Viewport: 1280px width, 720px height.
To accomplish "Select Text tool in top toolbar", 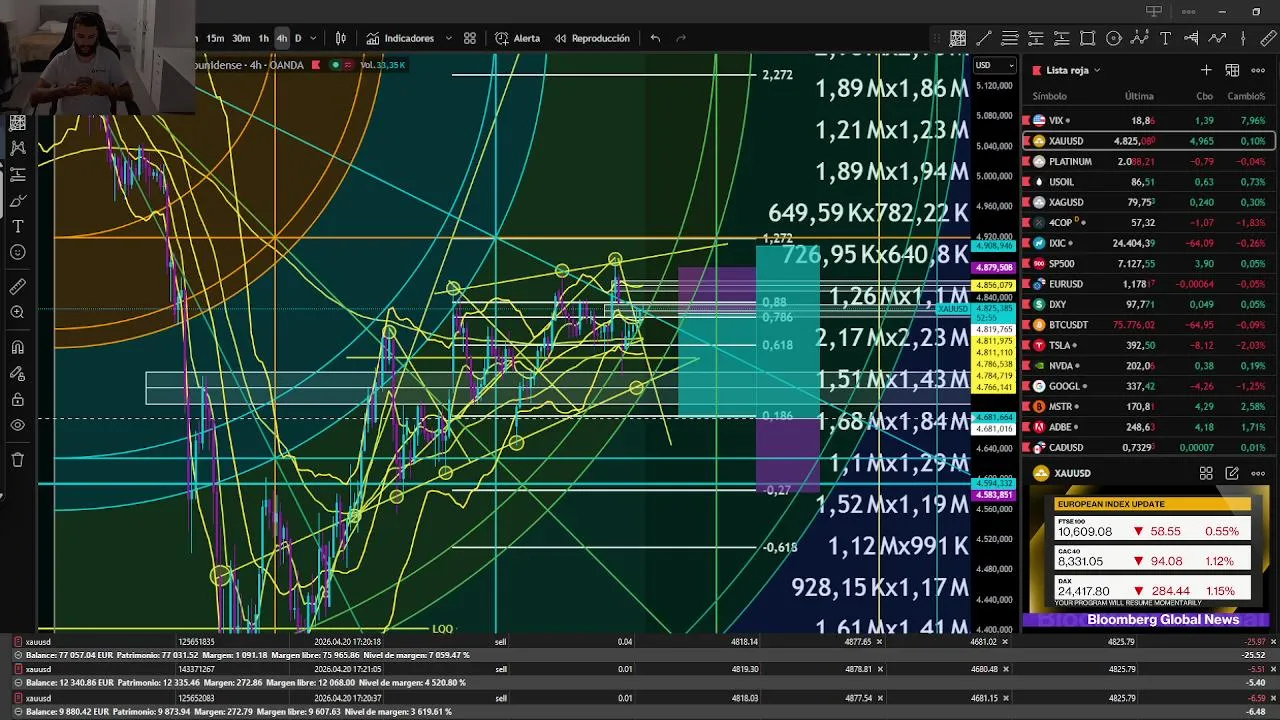I will click(x=1166, y=38).
